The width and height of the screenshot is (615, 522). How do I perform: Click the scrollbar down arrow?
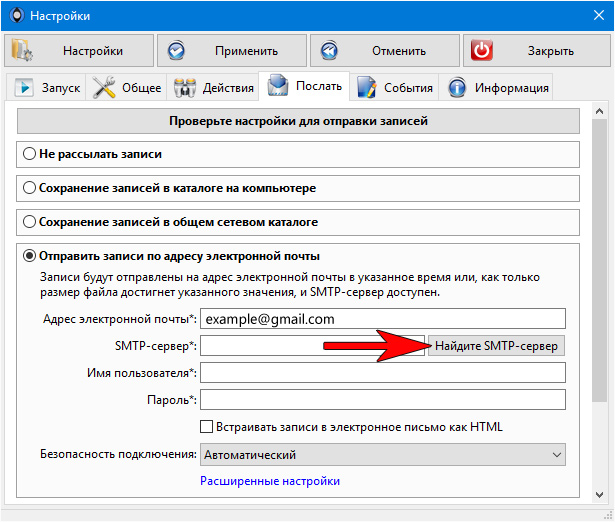[x=599, y=495]
